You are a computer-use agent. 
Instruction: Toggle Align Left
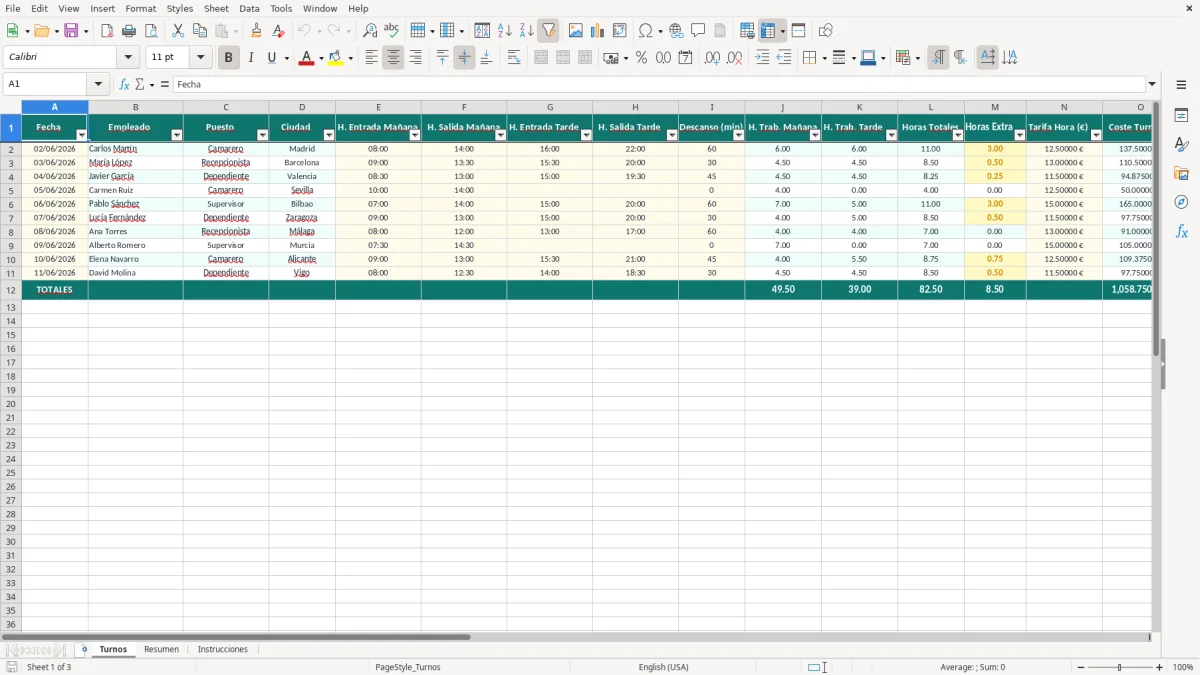click(371, 58)
